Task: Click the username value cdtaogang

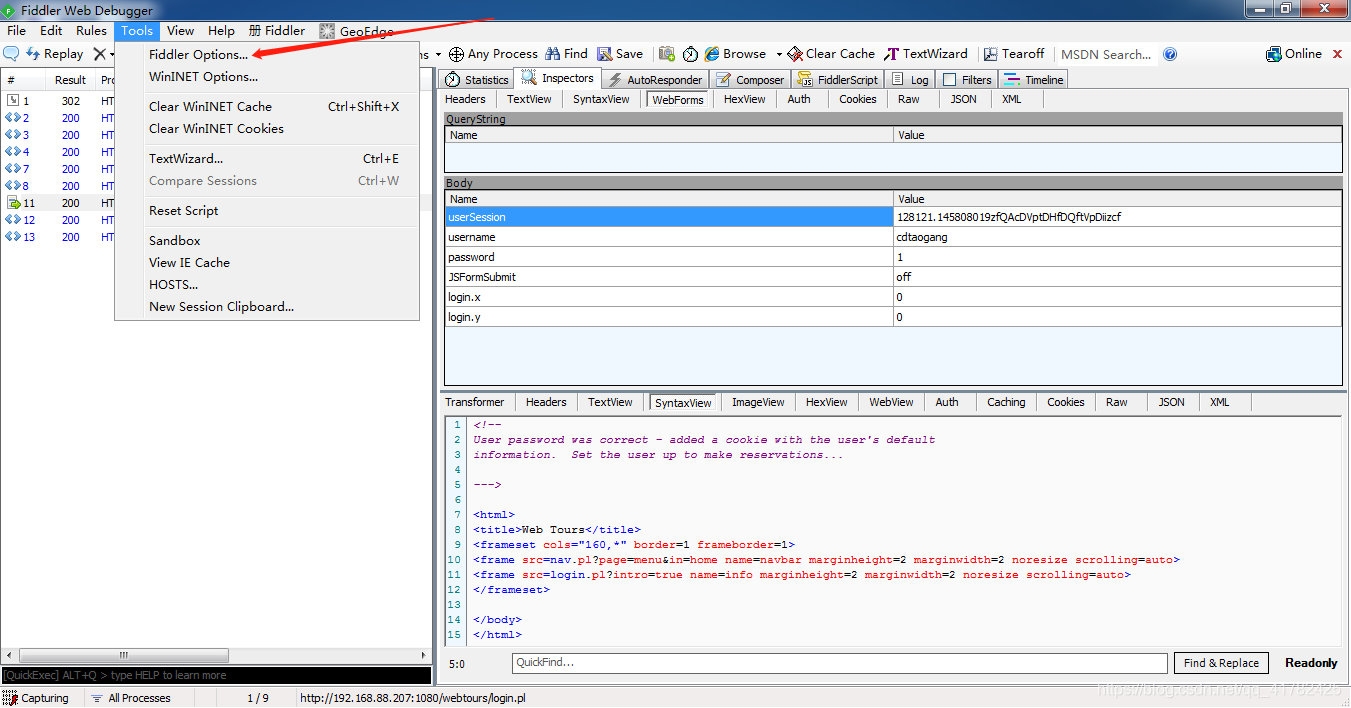Action: click(922, 237)
